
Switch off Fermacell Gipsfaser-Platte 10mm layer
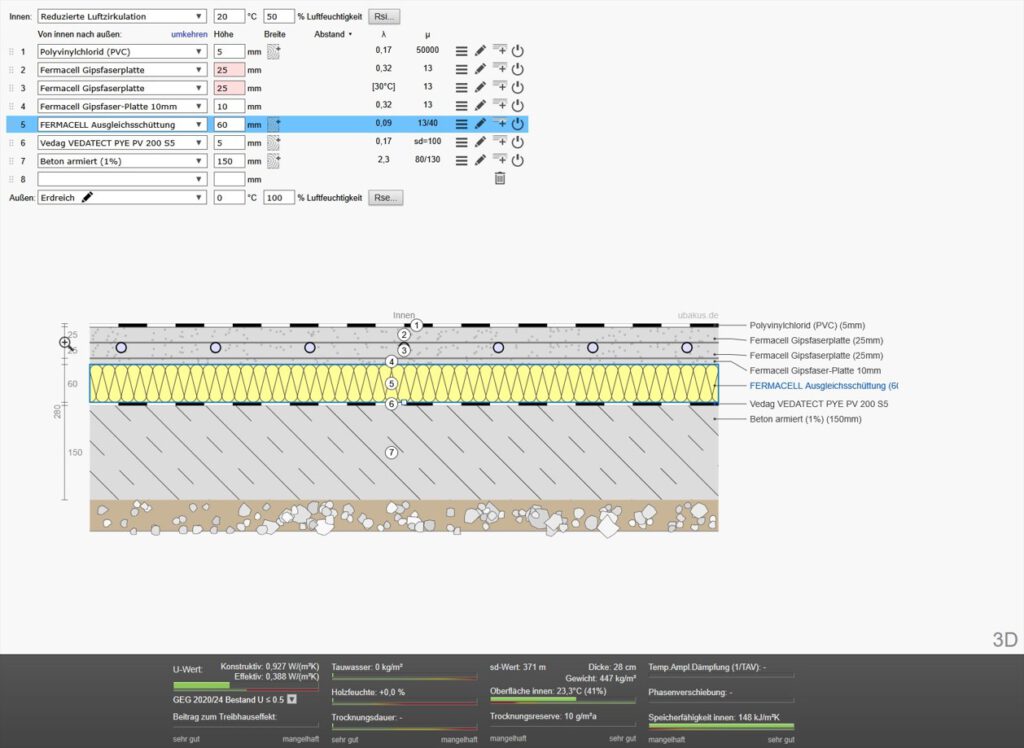coord(518,106)
